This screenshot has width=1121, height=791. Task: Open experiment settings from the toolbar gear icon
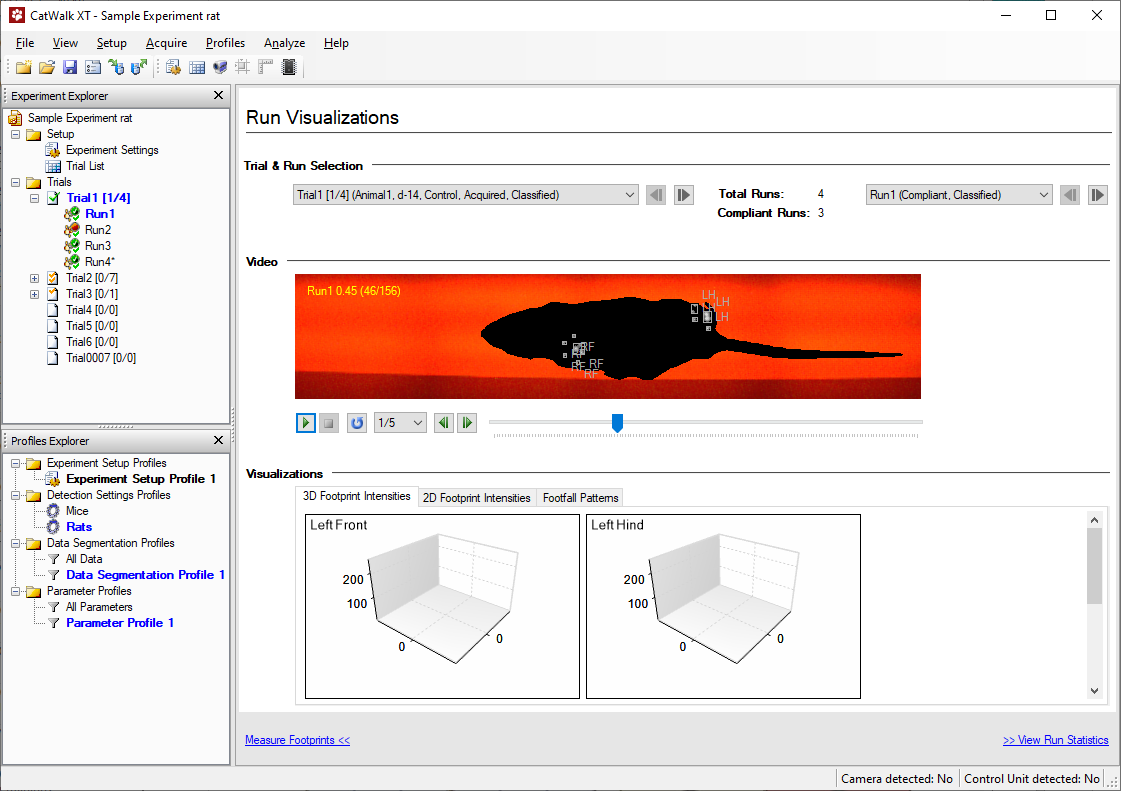tap(173, 67)
